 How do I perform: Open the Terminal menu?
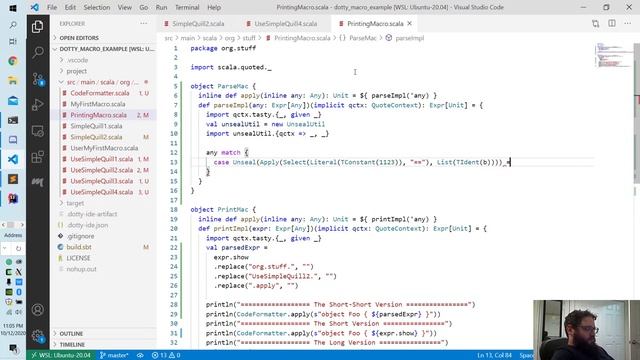(x=187, y=7)
